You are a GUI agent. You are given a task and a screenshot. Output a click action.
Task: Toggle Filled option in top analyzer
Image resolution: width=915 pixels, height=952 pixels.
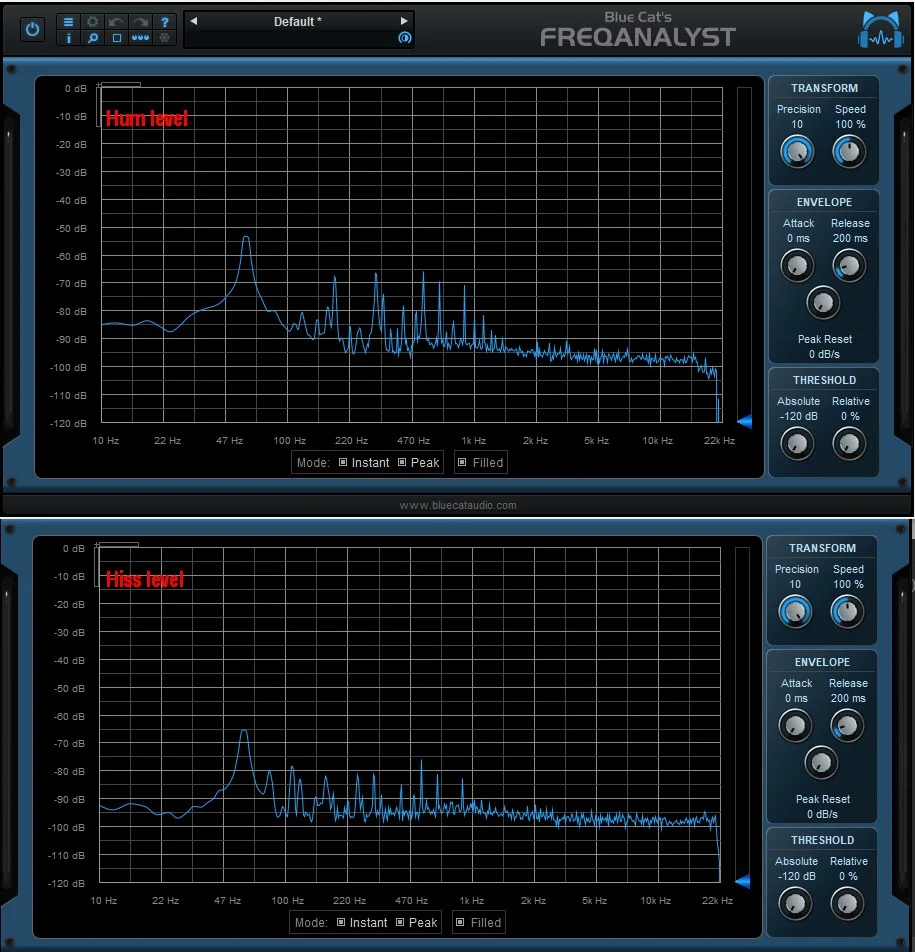click(480, 463)
